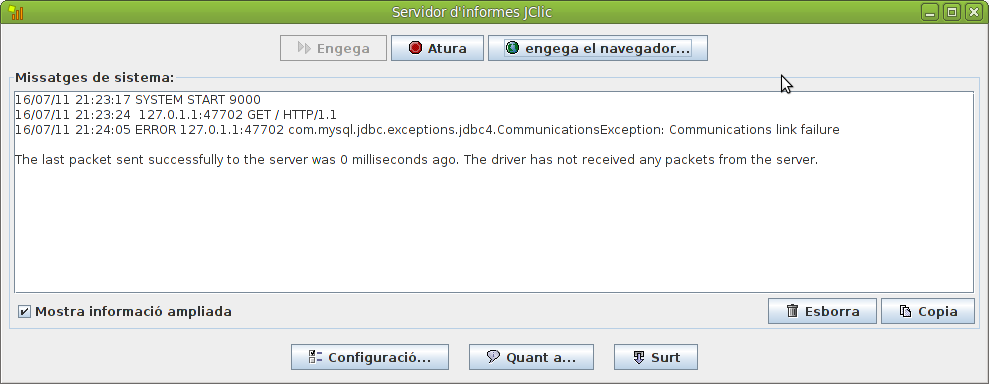Click the SYSTEM START 9000 log line
This screenshot has height=384, width=989.
pyautogui.click(x=138, y=100)
